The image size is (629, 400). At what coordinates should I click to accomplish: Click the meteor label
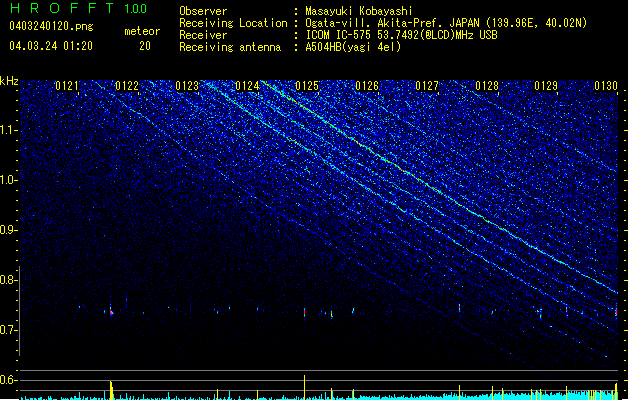[x=142, y=31]
